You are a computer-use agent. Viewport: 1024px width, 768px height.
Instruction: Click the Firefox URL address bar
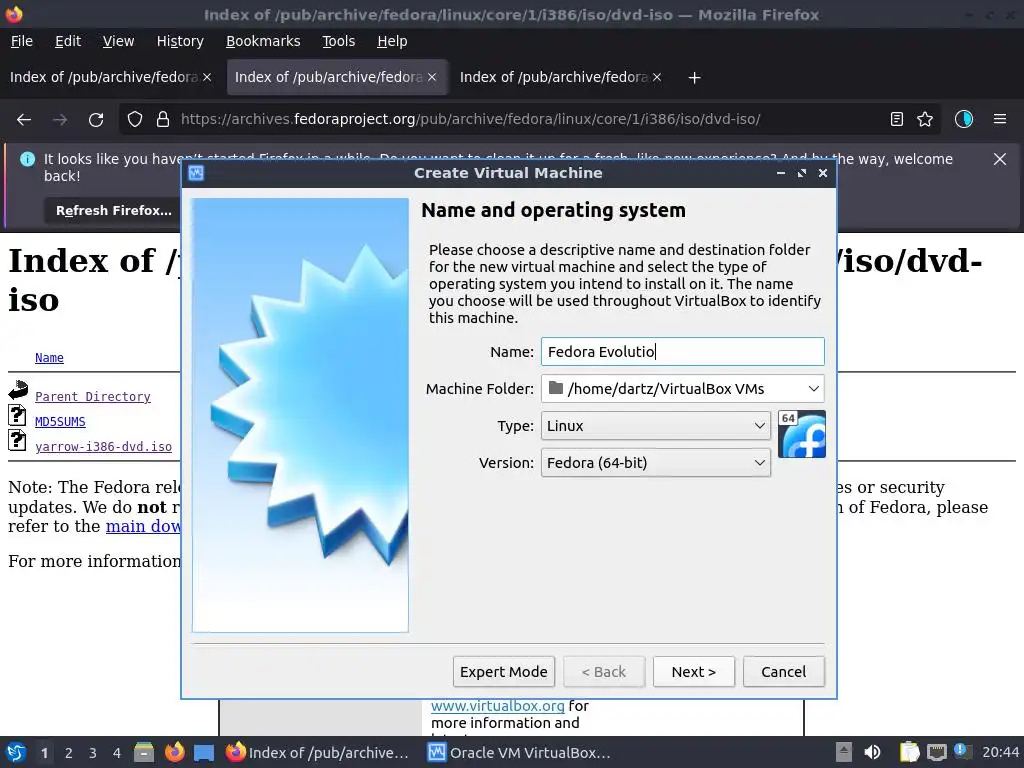point(529,120)
